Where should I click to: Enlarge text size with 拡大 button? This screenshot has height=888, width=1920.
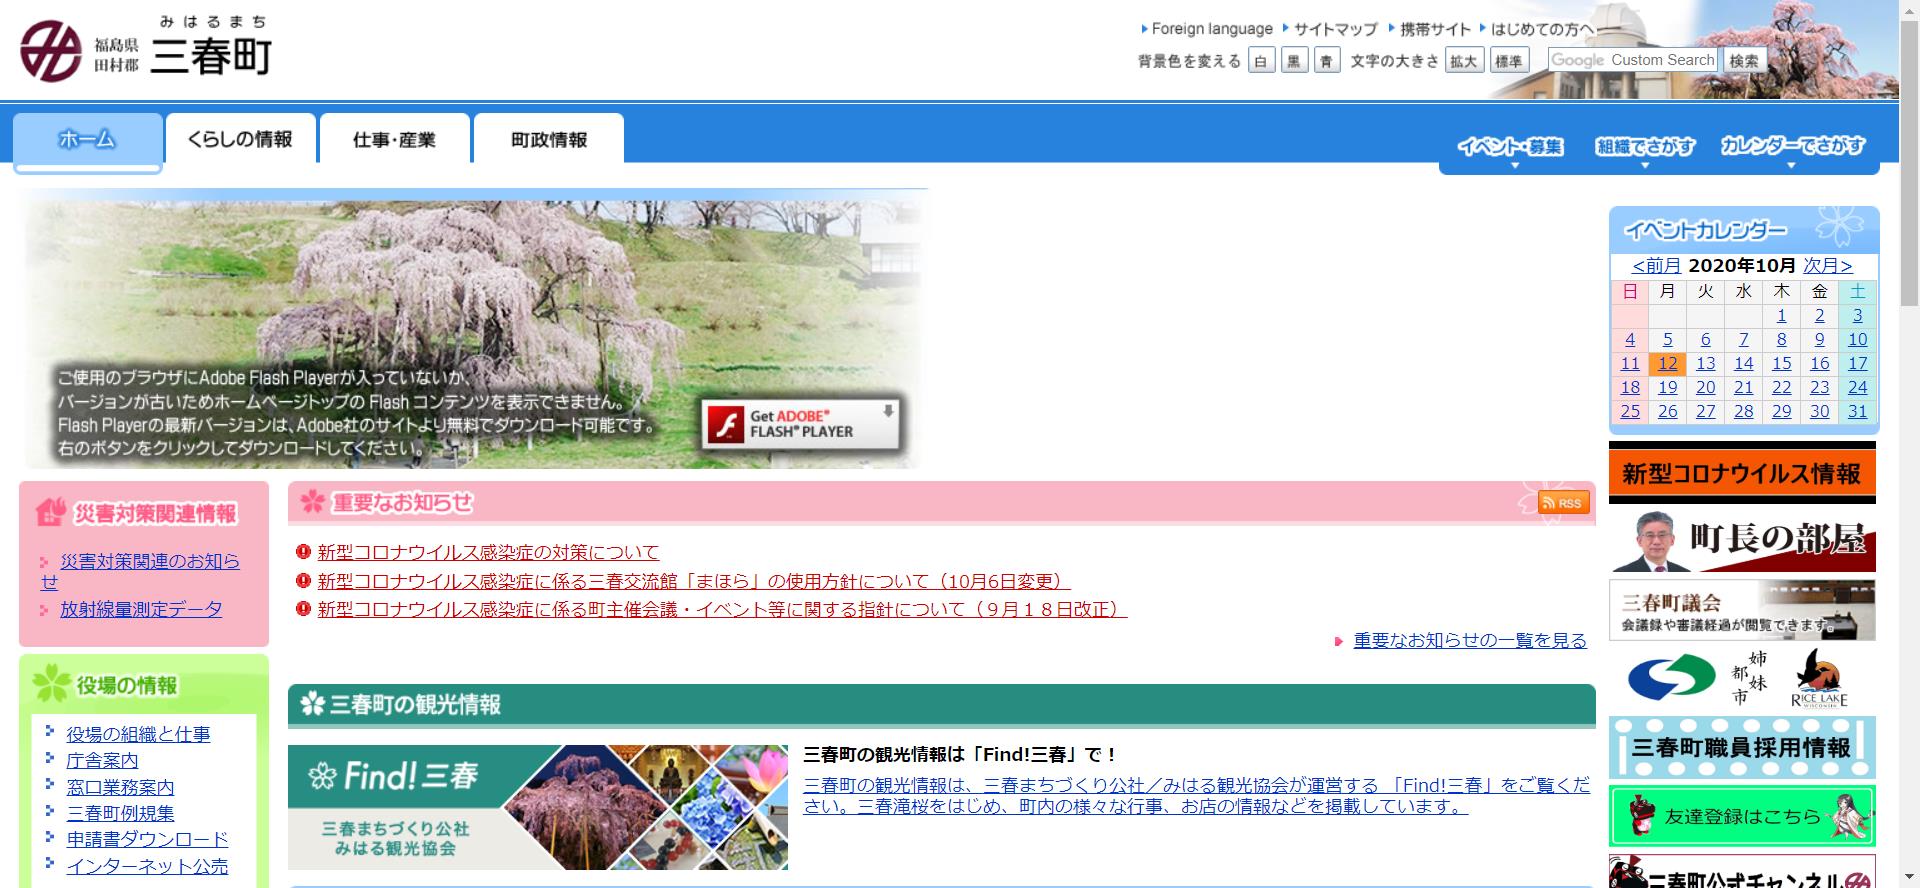pos(1464,61)
